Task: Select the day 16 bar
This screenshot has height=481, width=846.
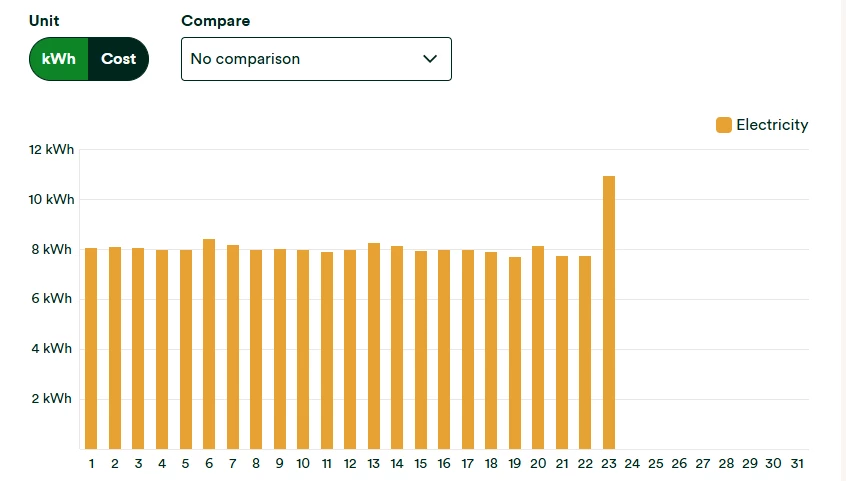Action: click(444, 349)
